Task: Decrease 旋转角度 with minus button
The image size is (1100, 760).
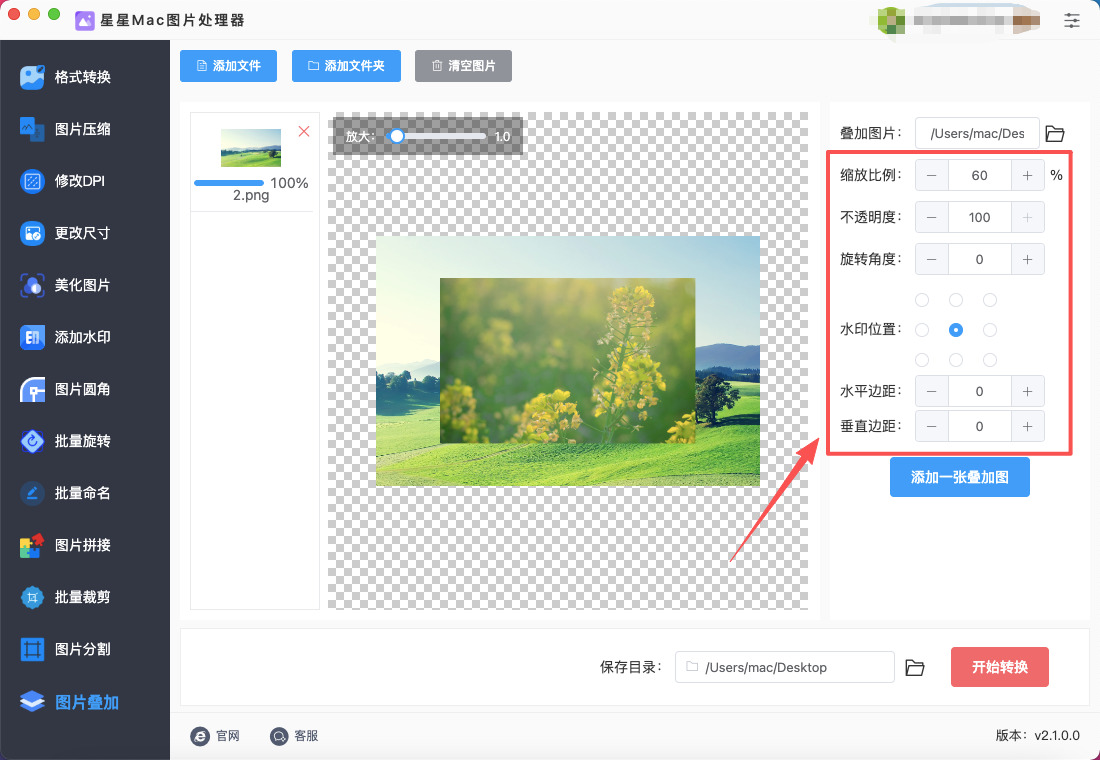Action: [932, 260]
